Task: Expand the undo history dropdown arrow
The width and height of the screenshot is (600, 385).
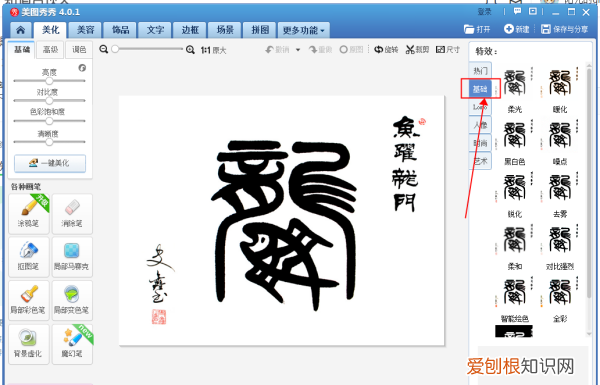Action: (x=298, y=50)
